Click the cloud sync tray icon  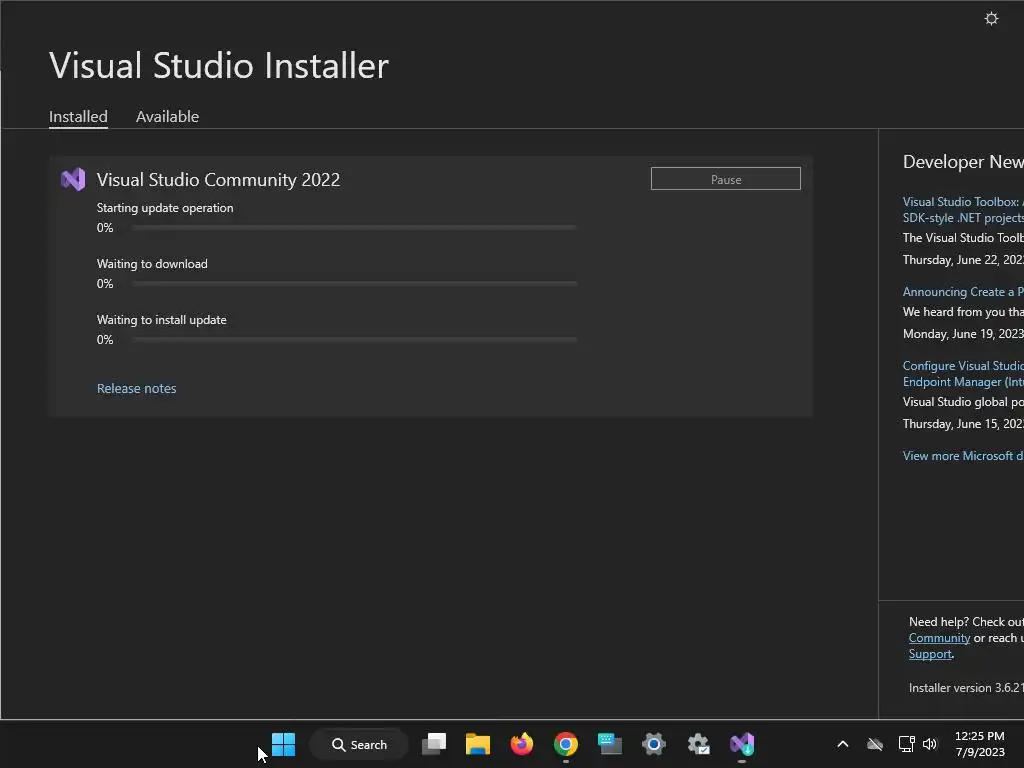874,744
